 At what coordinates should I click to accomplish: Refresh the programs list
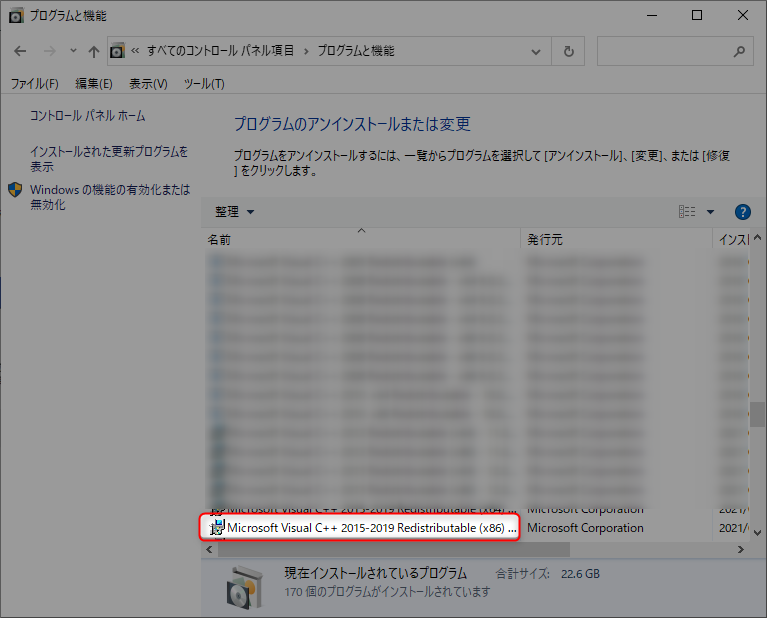click(x=568, y=51)
